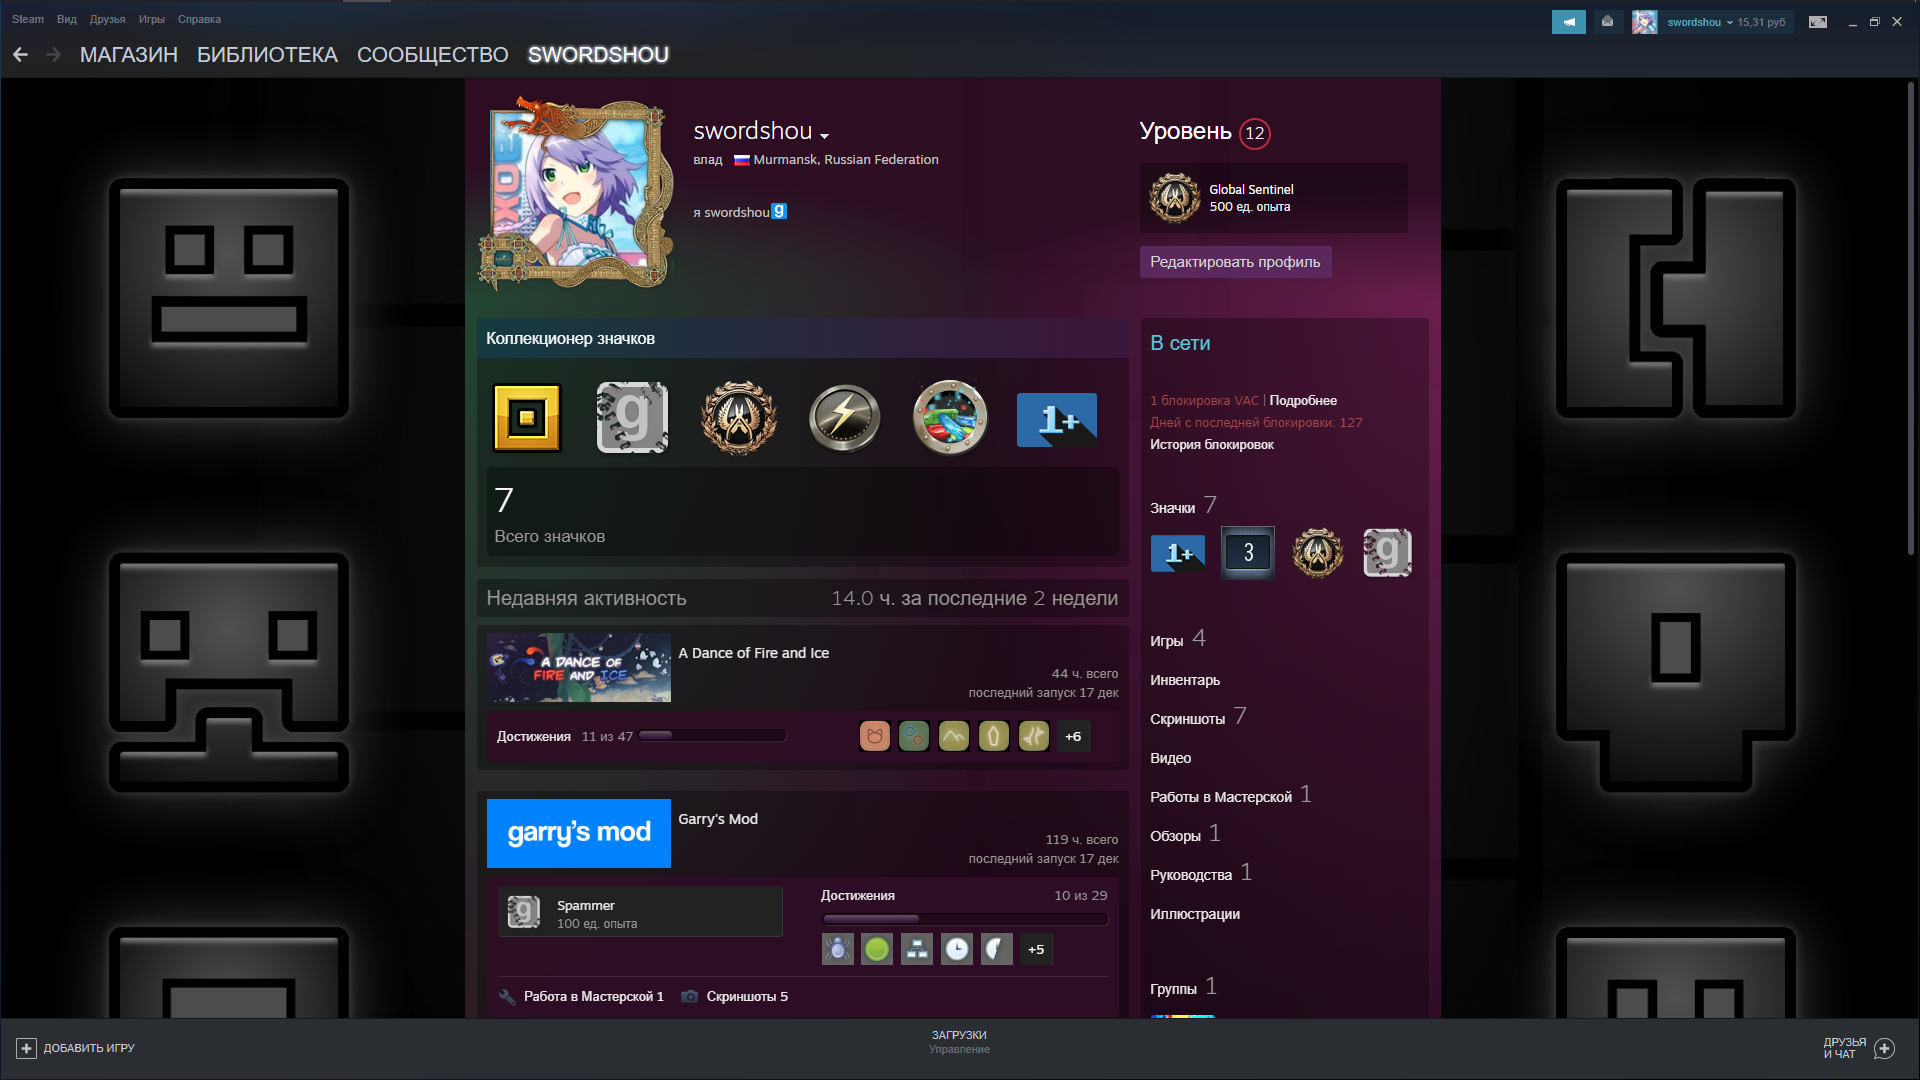Open the Работы в Мастерской link

[x=1221, y=797]
